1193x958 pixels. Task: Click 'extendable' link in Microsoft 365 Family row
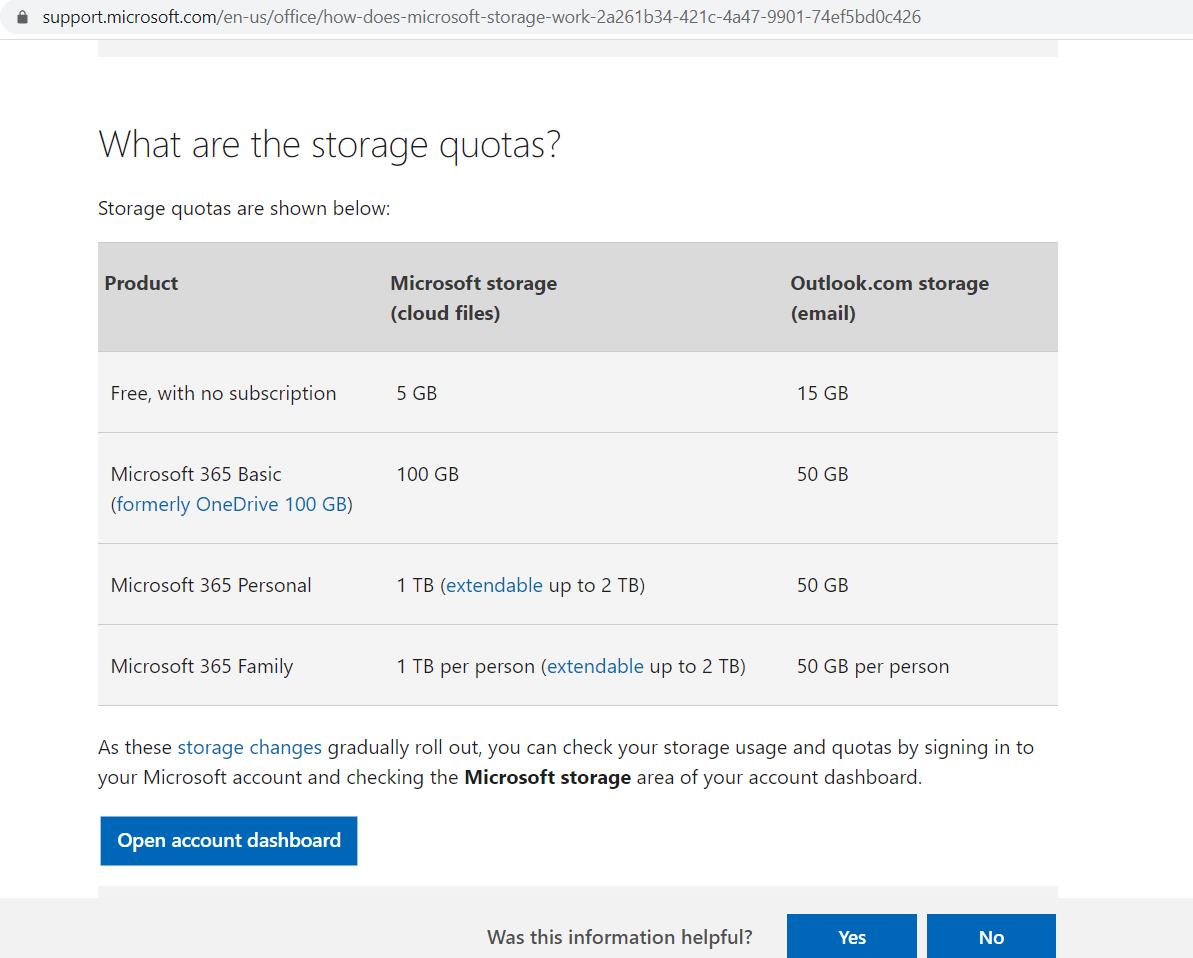click(595, 666)
